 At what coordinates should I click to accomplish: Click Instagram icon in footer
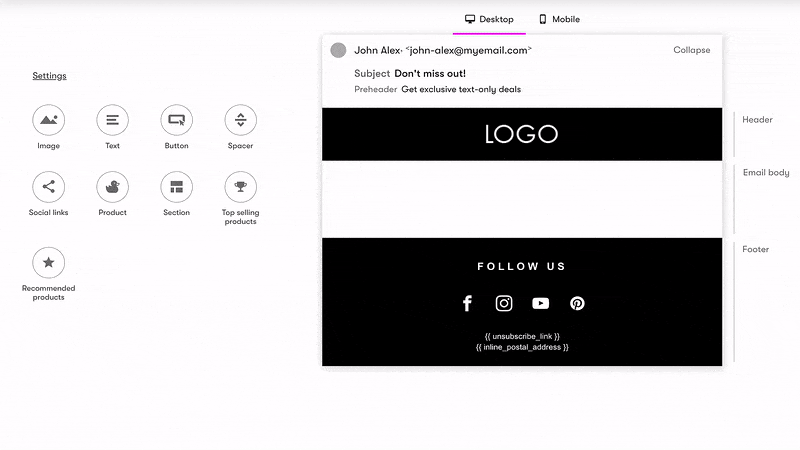504,303
